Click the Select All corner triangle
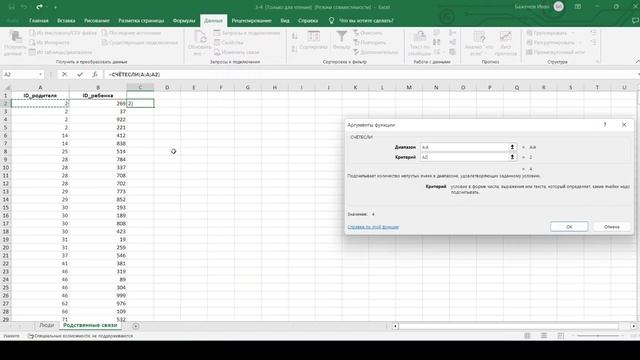640x360 pixels. click(7, 87)
